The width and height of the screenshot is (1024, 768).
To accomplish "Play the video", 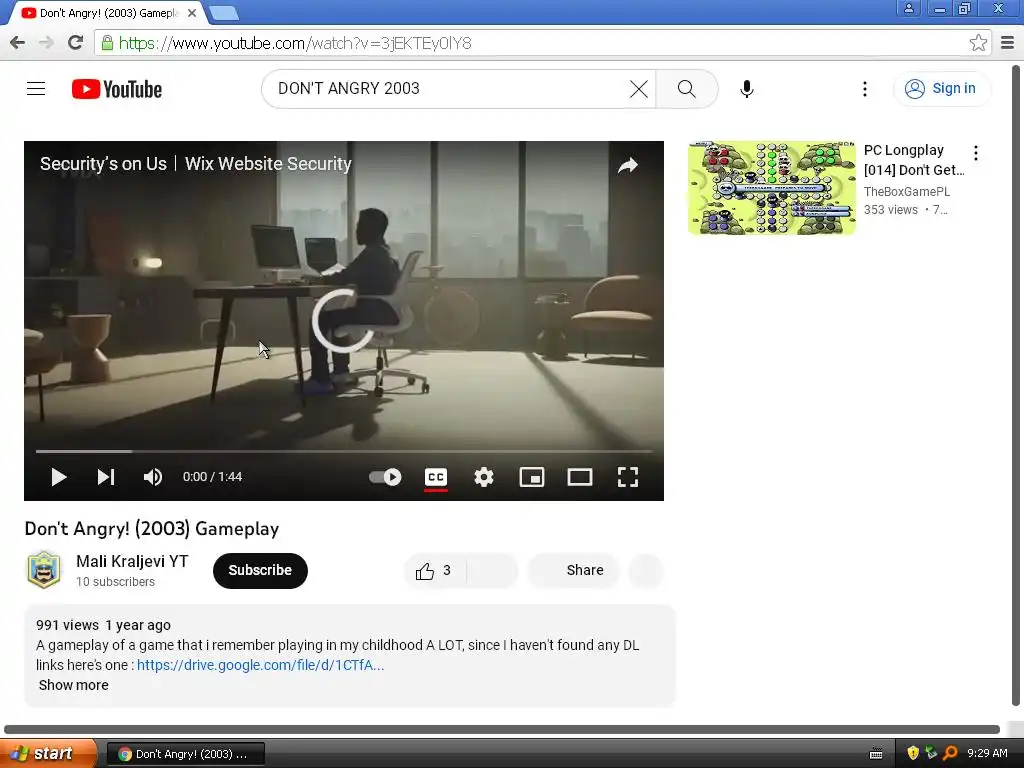I will coord(59,477).
